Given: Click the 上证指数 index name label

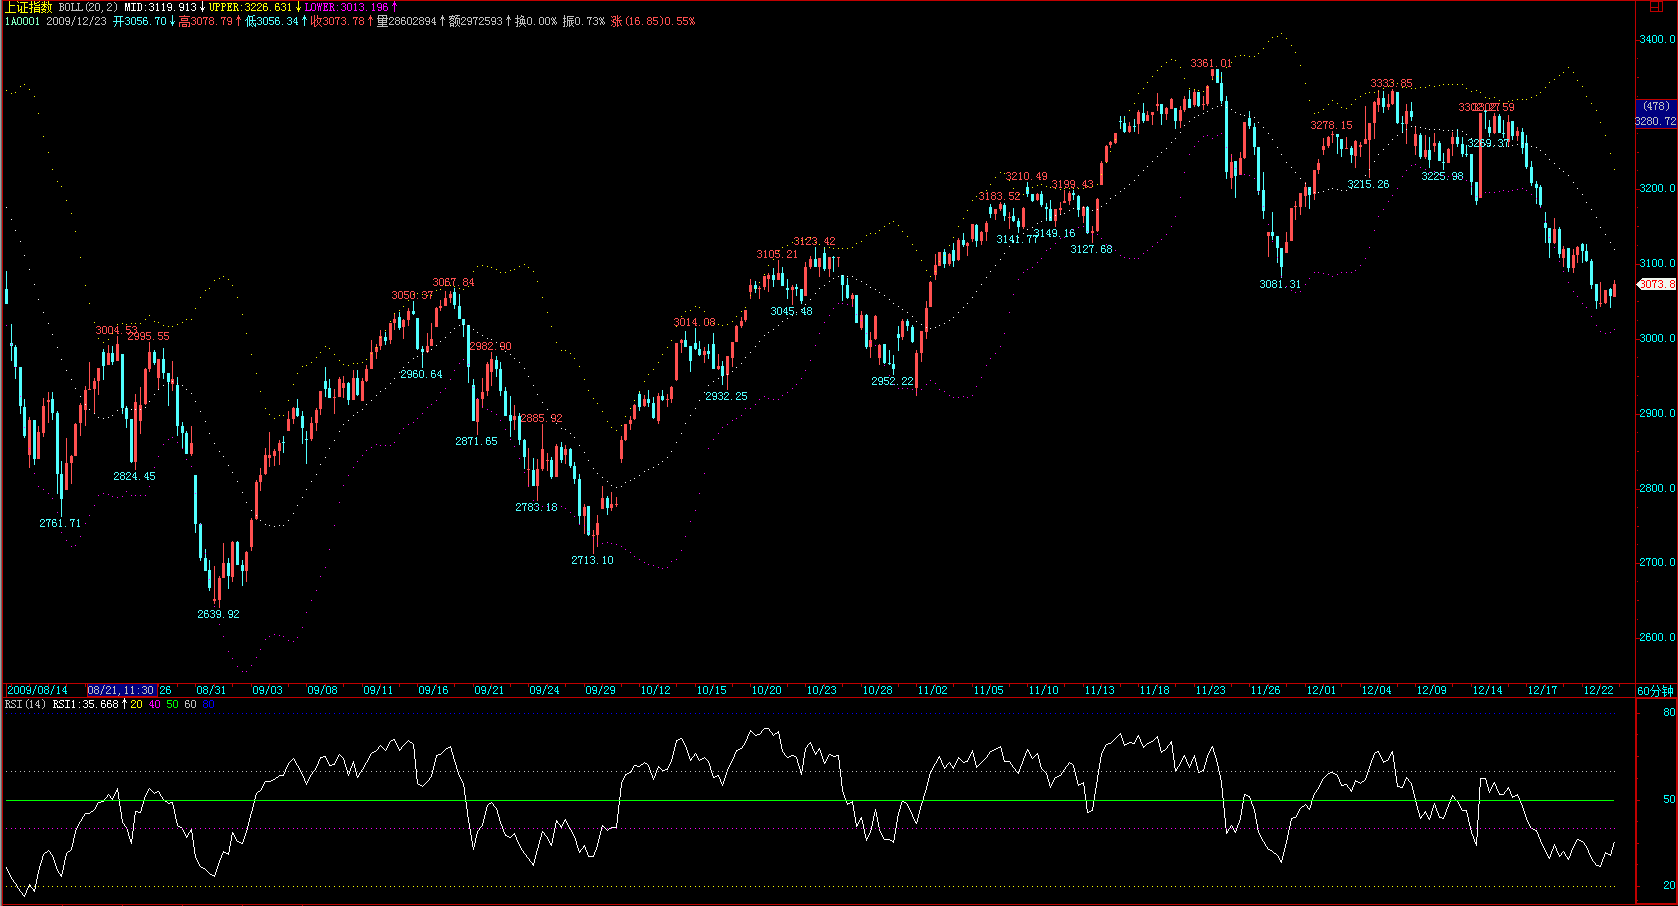Looking at the screenshot, I should [28, 7].
